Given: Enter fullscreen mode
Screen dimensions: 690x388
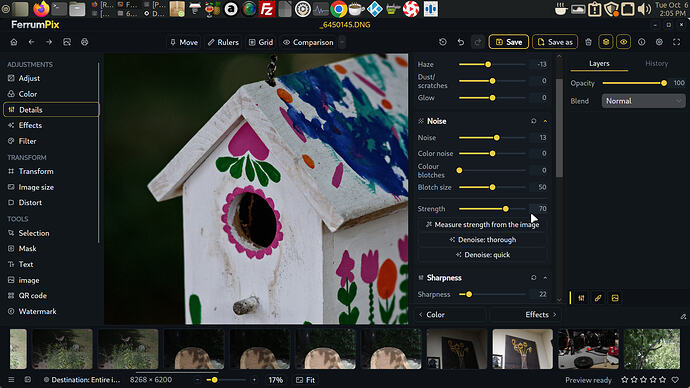Looking at the screenshot, I should coord(677,42).
